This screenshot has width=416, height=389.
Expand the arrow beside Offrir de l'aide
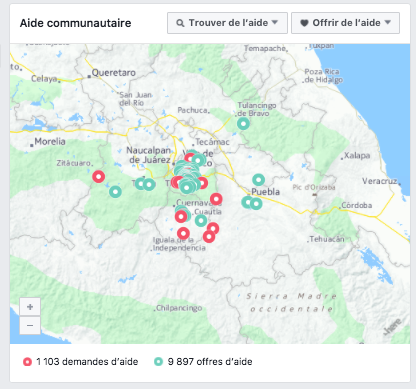coord(387,22)
